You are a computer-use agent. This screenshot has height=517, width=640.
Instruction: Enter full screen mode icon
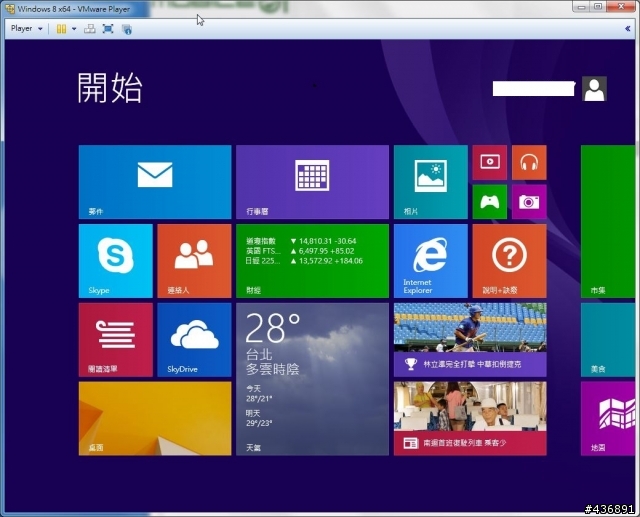tap(108, 29)
